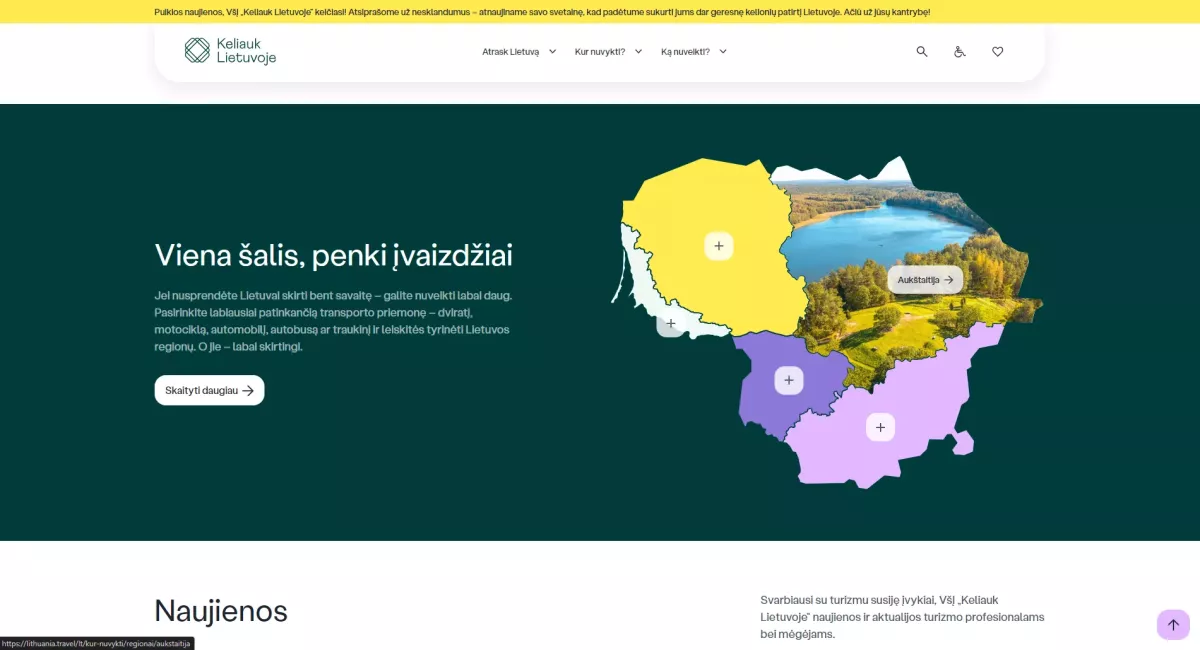This screenshot has width=1200, height=650.
Task: Click the Keliauk Lietuvoje logo
Action: pos(229,51)
